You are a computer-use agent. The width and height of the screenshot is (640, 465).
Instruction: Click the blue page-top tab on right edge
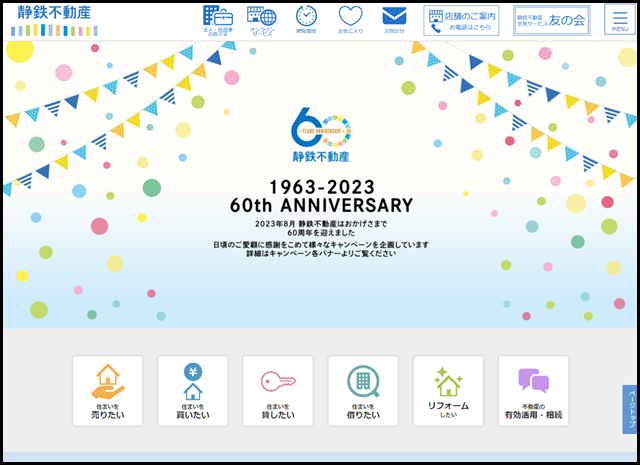[x=630, y=409]
